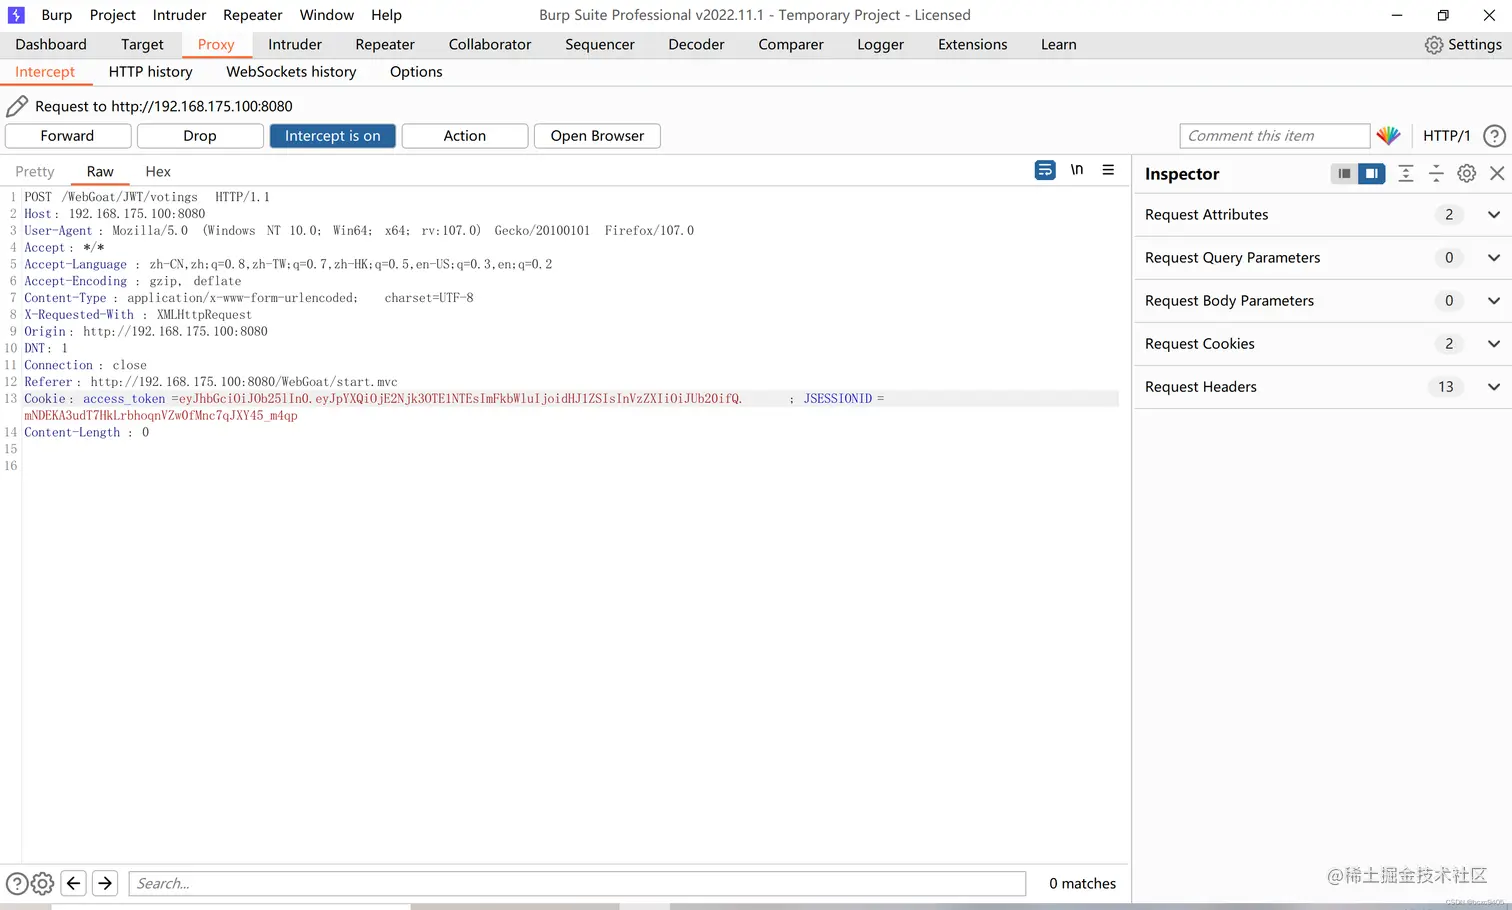Open search help icon at bottom left

click(17, 884)
